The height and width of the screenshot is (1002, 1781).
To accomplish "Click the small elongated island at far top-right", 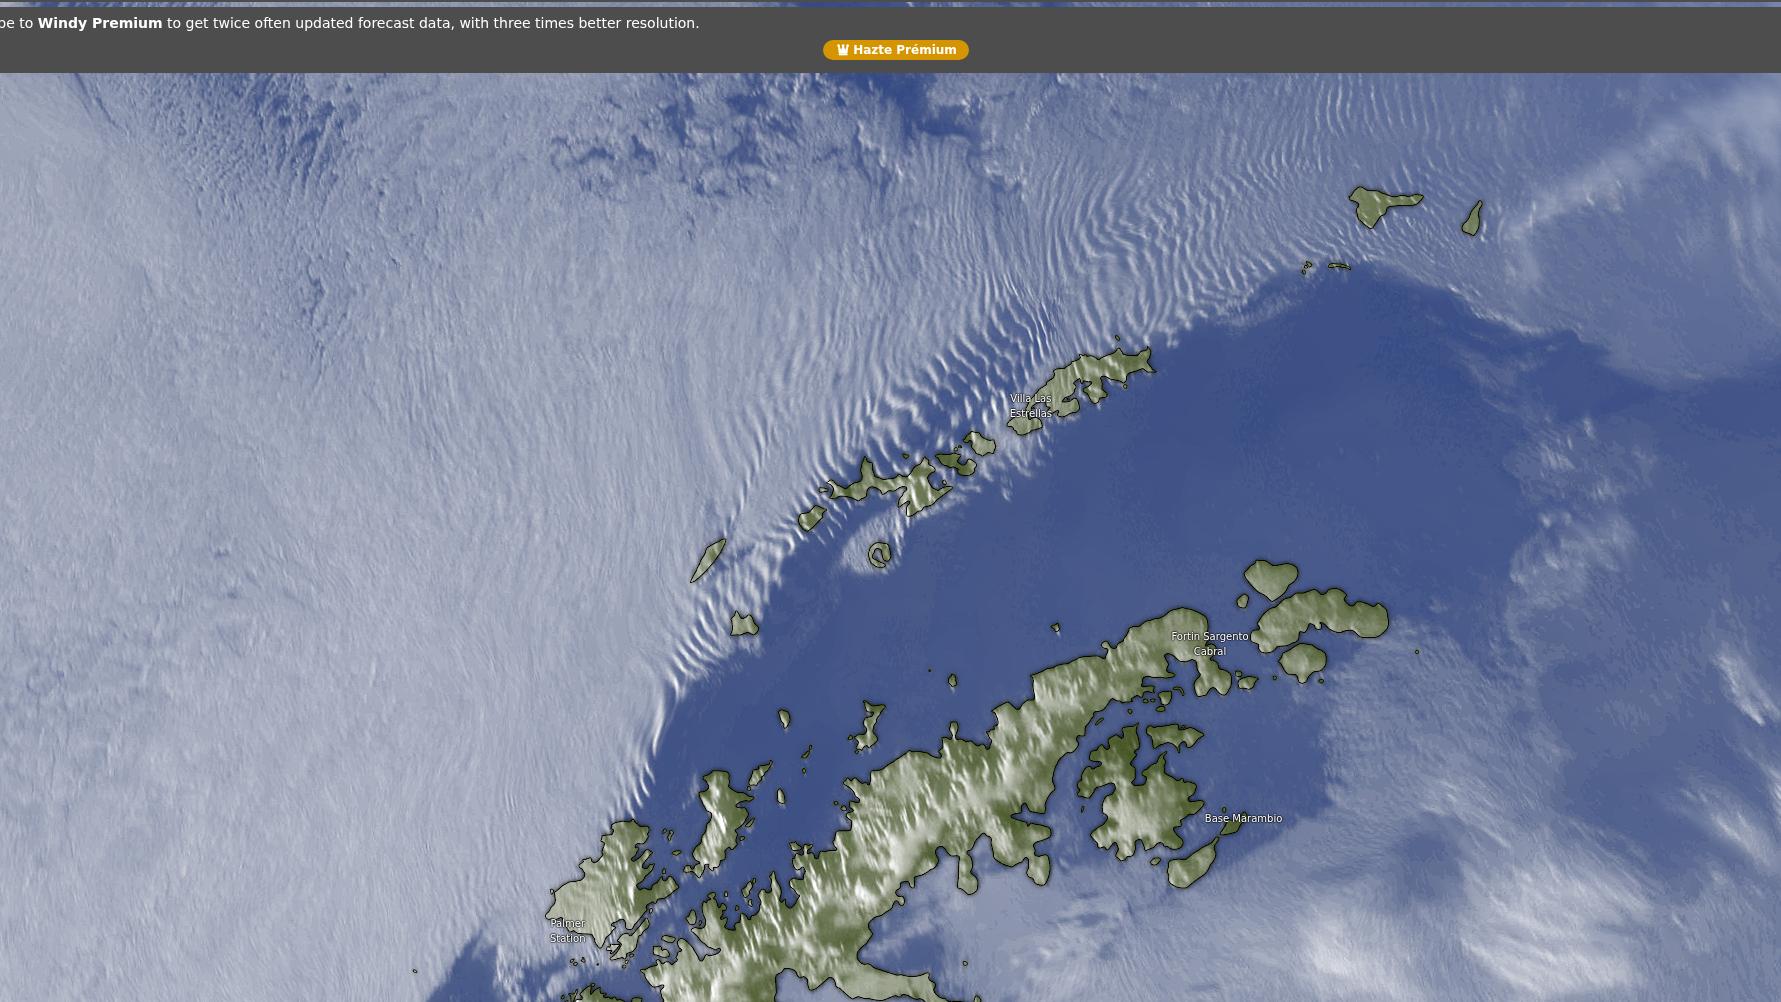I will tap(1472, 218).
